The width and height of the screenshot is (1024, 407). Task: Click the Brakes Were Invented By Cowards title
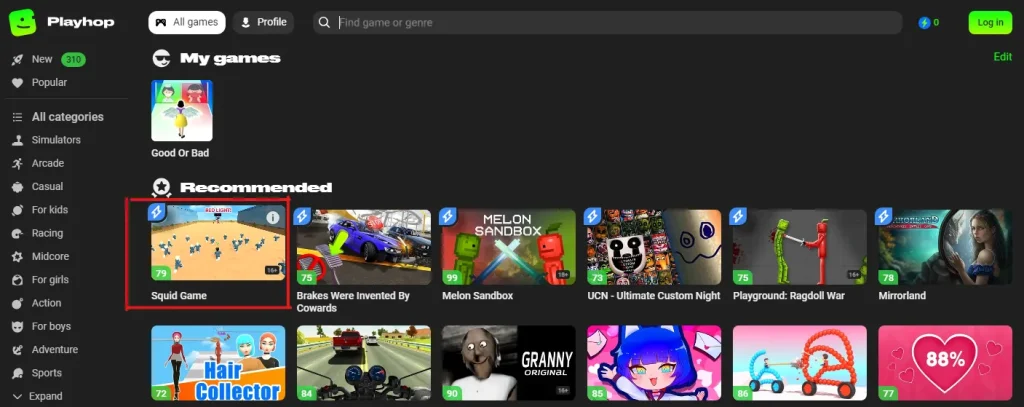point(353,302)
